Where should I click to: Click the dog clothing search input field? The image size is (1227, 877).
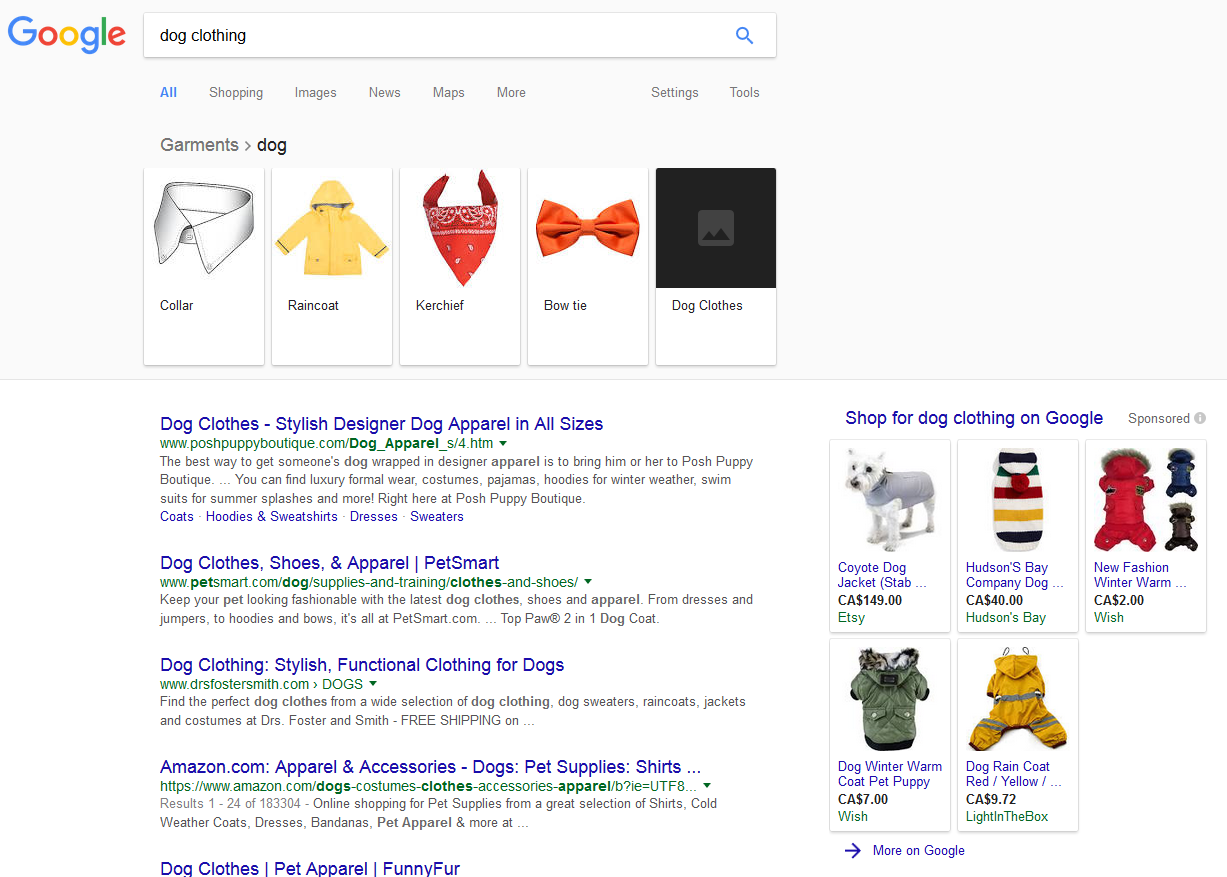click(440, 36)
